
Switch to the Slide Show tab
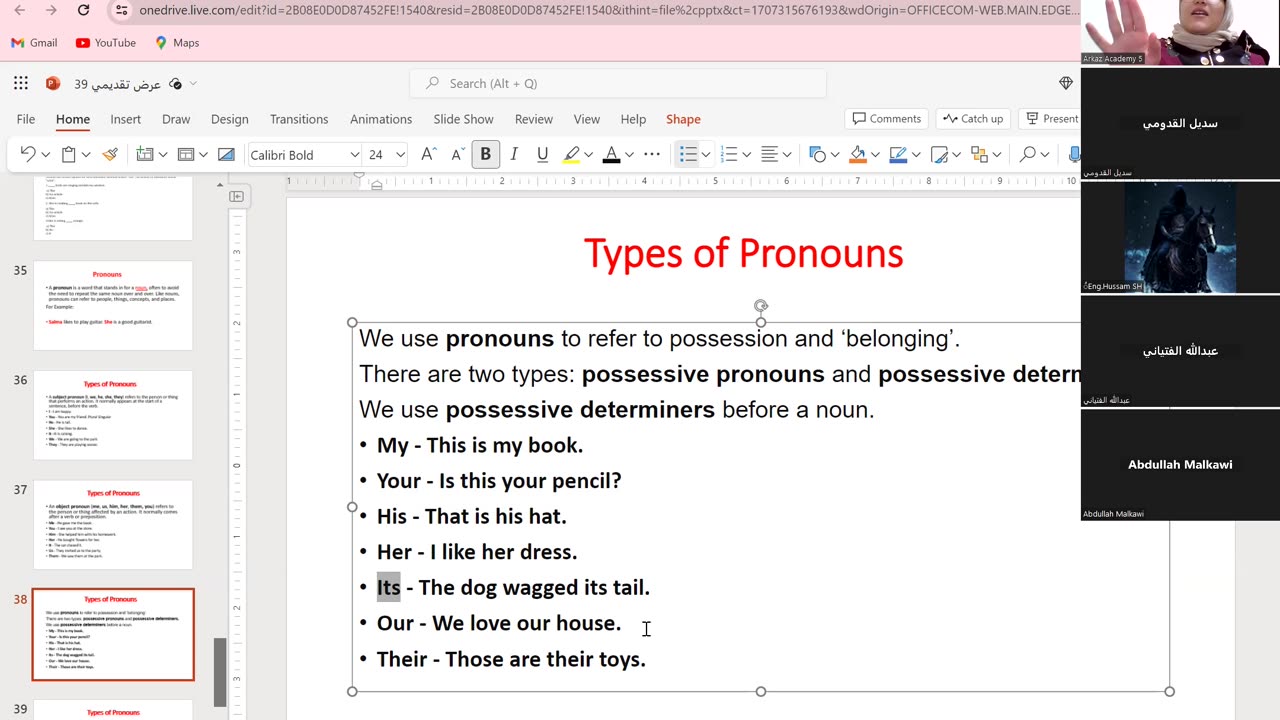coord(463,119)
